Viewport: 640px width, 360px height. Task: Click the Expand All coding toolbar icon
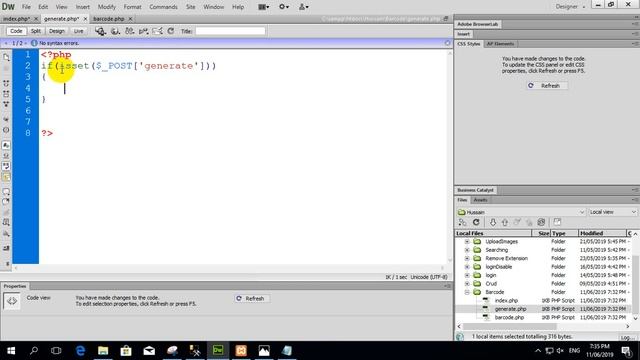[x=6, y=104]
